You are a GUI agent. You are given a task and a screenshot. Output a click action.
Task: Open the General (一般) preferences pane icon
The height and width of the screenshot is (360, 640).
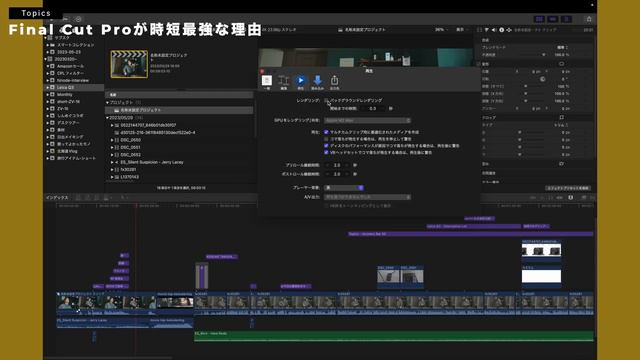tap(267, 81)
